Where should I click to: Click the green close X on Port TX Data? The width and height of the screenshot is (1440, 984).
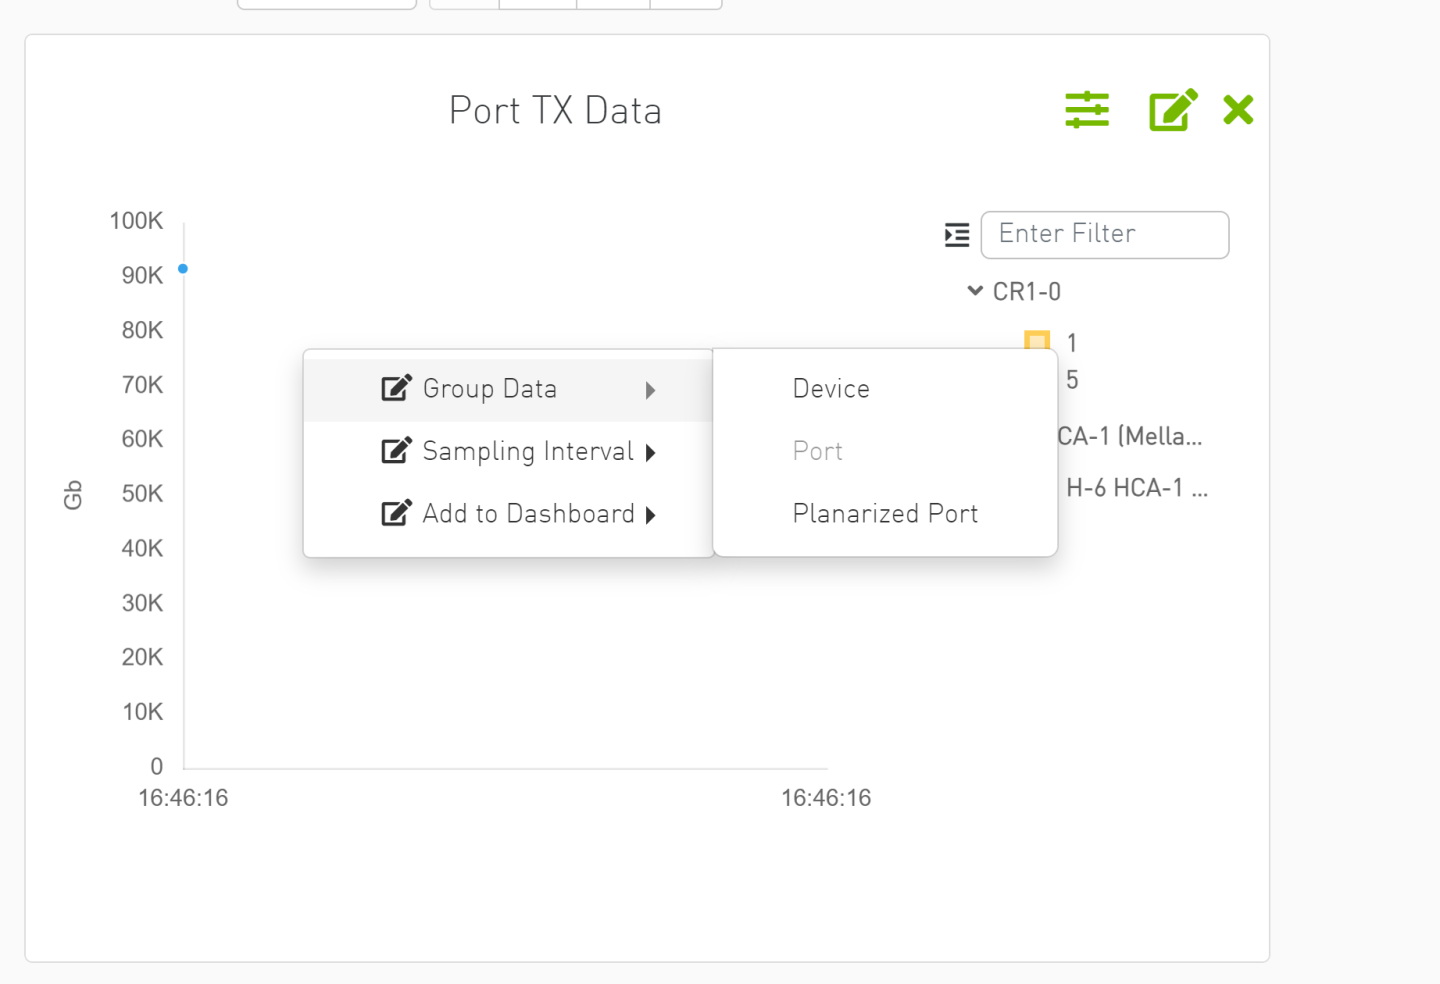click(1238, 110)
